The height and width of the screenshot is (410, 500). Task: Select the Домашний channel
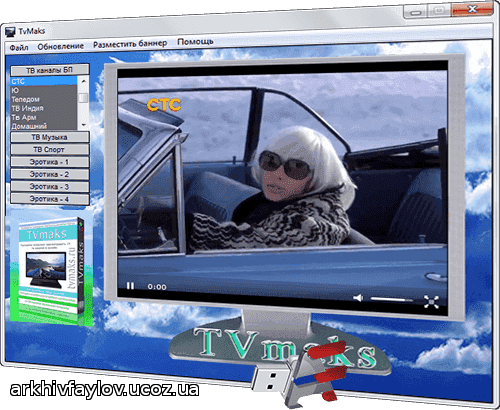pos(44,126)
